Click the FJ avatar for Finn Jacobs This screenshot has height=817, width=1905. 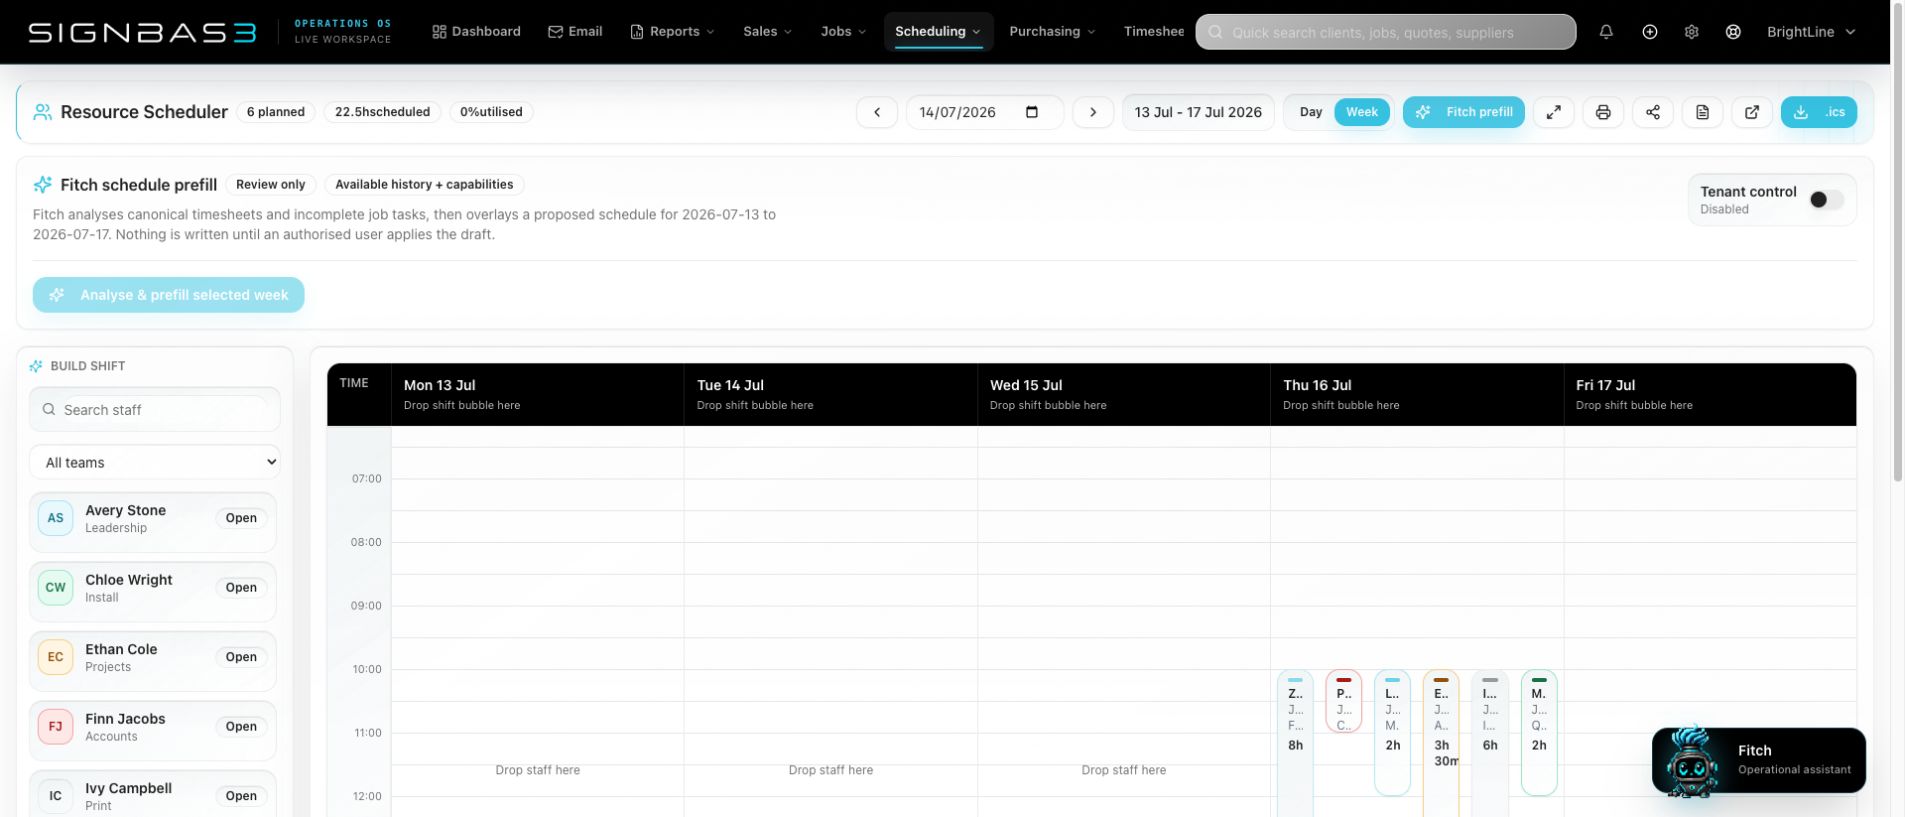click(x=55, y=727)
